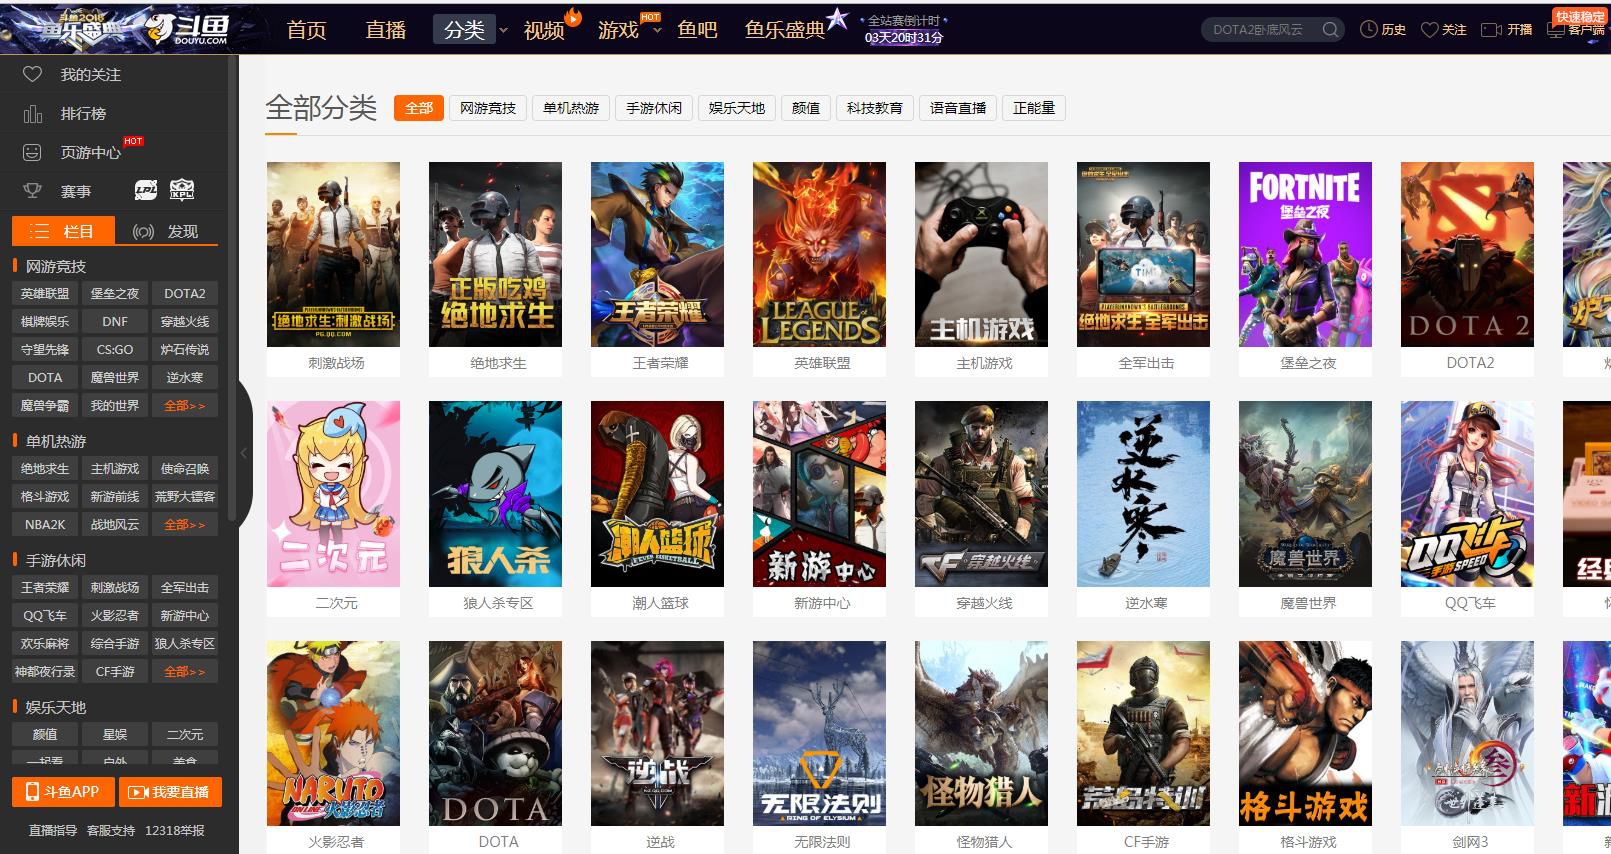This screenshot has height=854, width=1611.
Task: Open the KPL league icon
Action: 182,190
